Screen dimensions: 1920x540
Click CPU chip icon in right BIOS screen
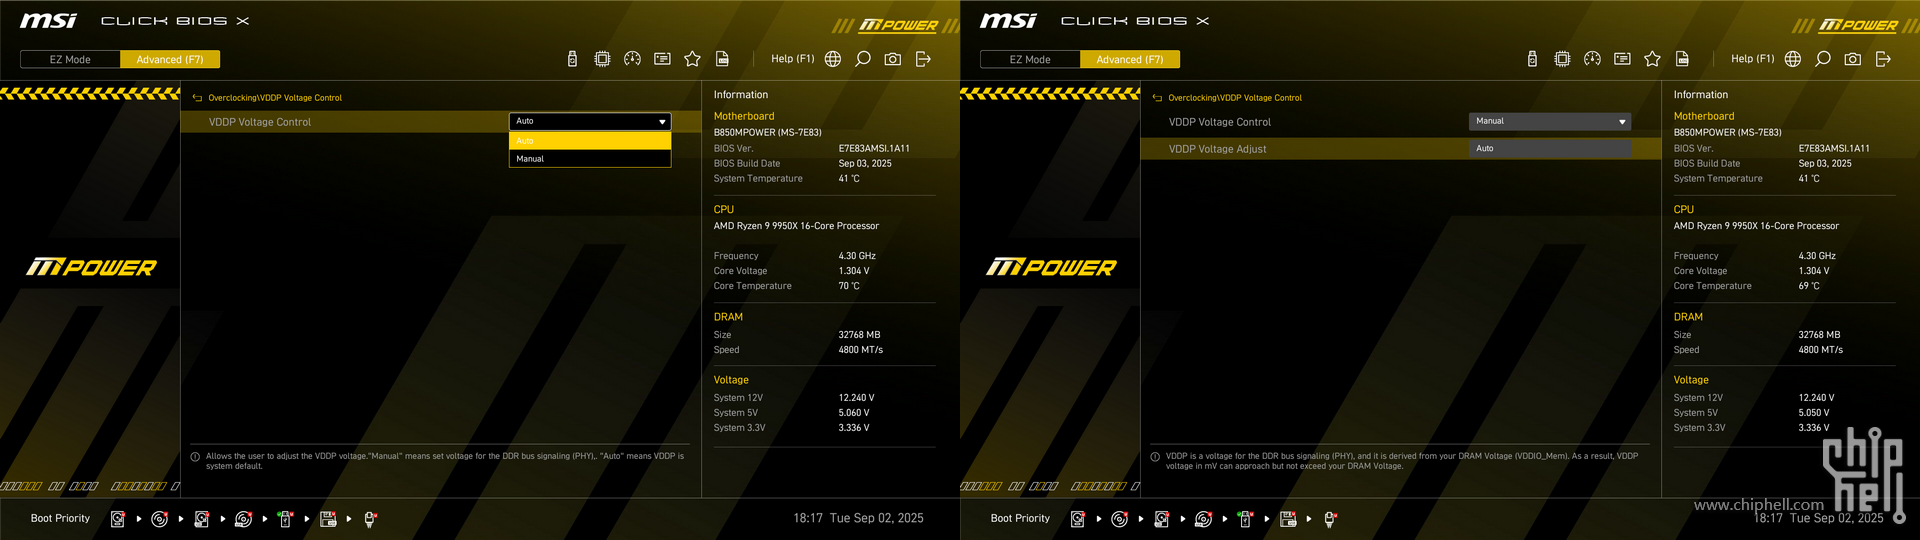pos(1562,59)
